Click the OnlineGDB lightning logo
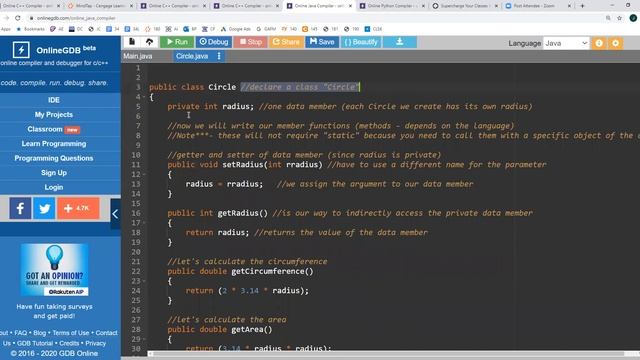This screenshot has width=640, height=360. 21,50
